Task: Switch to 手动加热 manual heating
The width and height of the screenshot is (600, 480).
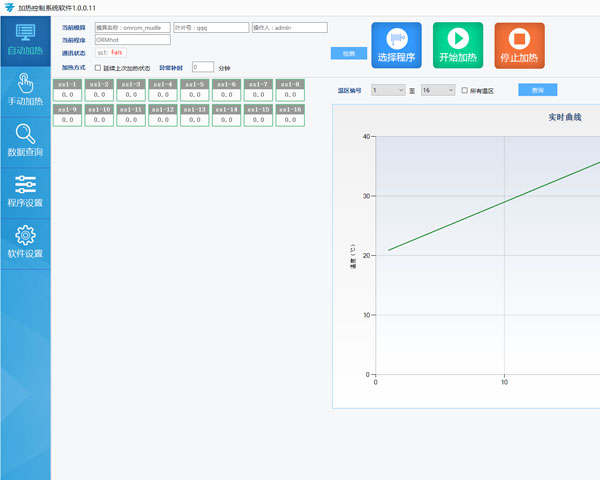Action: (25, 88)
